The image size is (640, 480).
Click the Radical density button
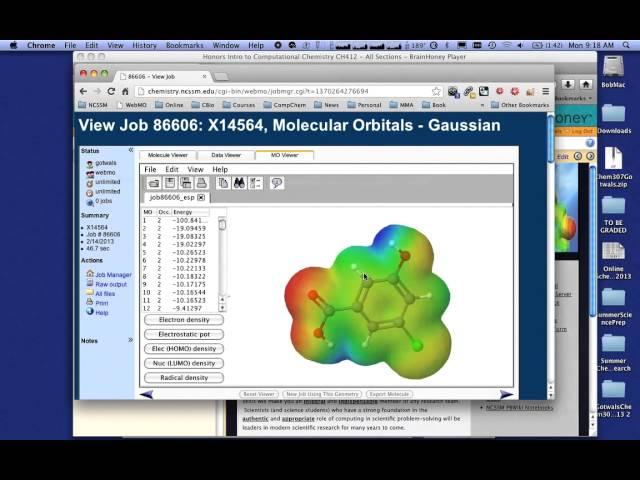(184, 378)
